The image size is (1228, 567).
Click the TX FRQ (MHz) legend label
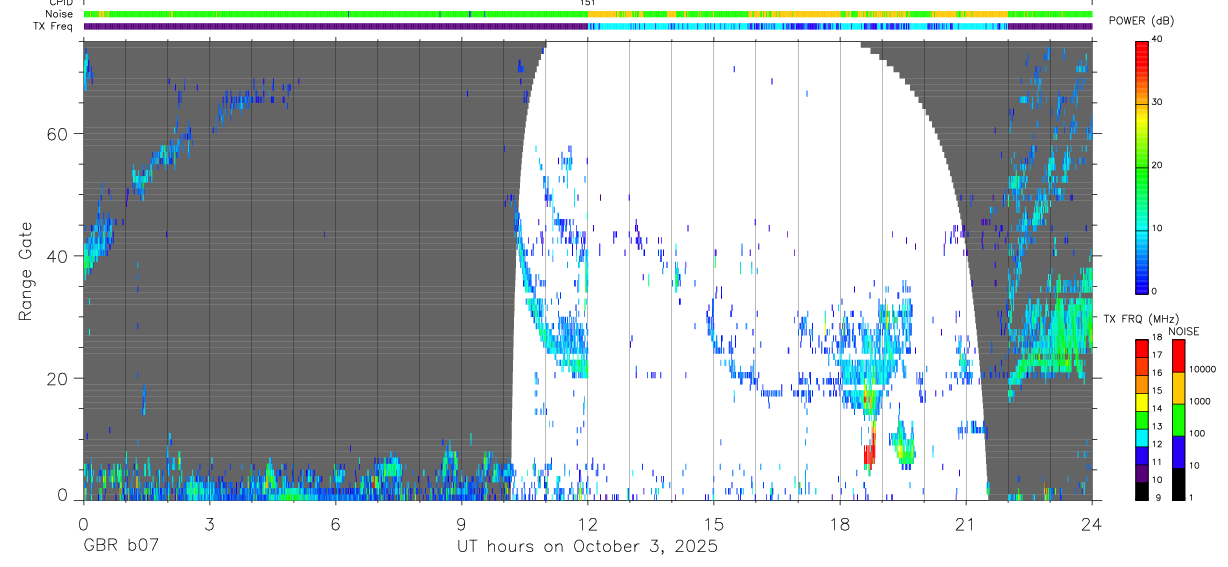[x=1139, y=318]
